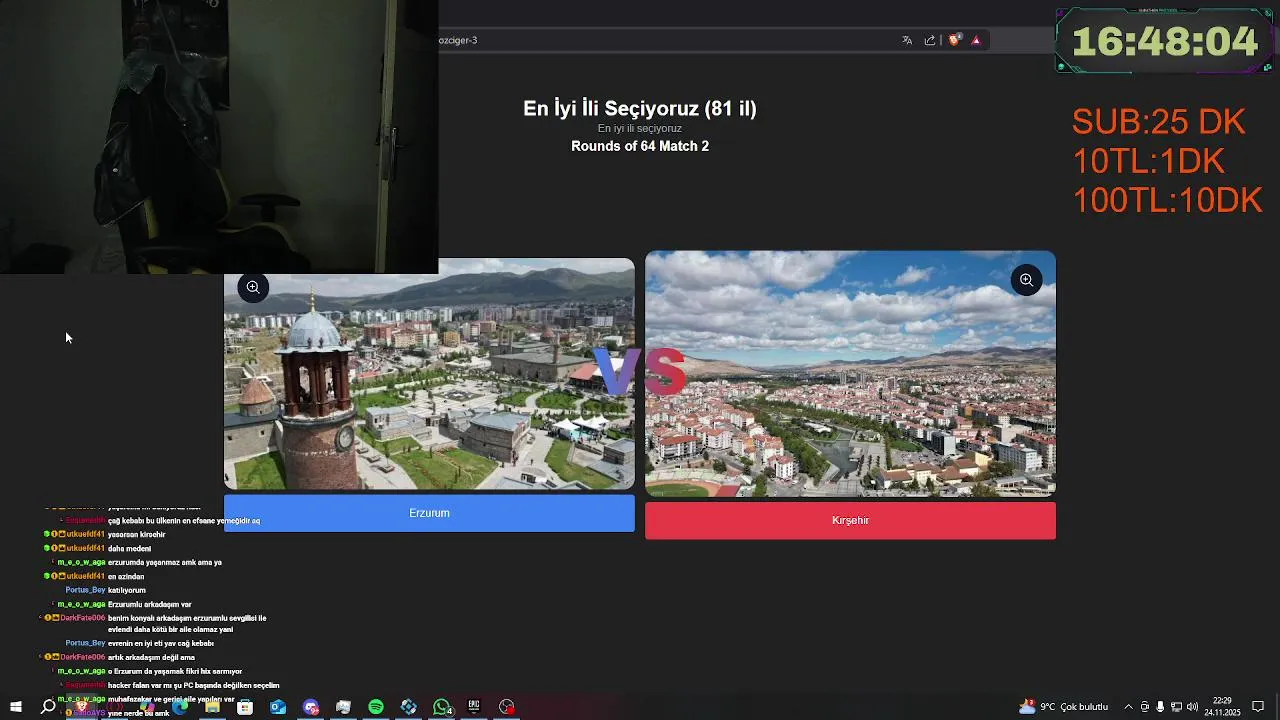Open Epic Games Launcher from the taskbar
Screen dimensions: 1280x720
tap(474, 707)
